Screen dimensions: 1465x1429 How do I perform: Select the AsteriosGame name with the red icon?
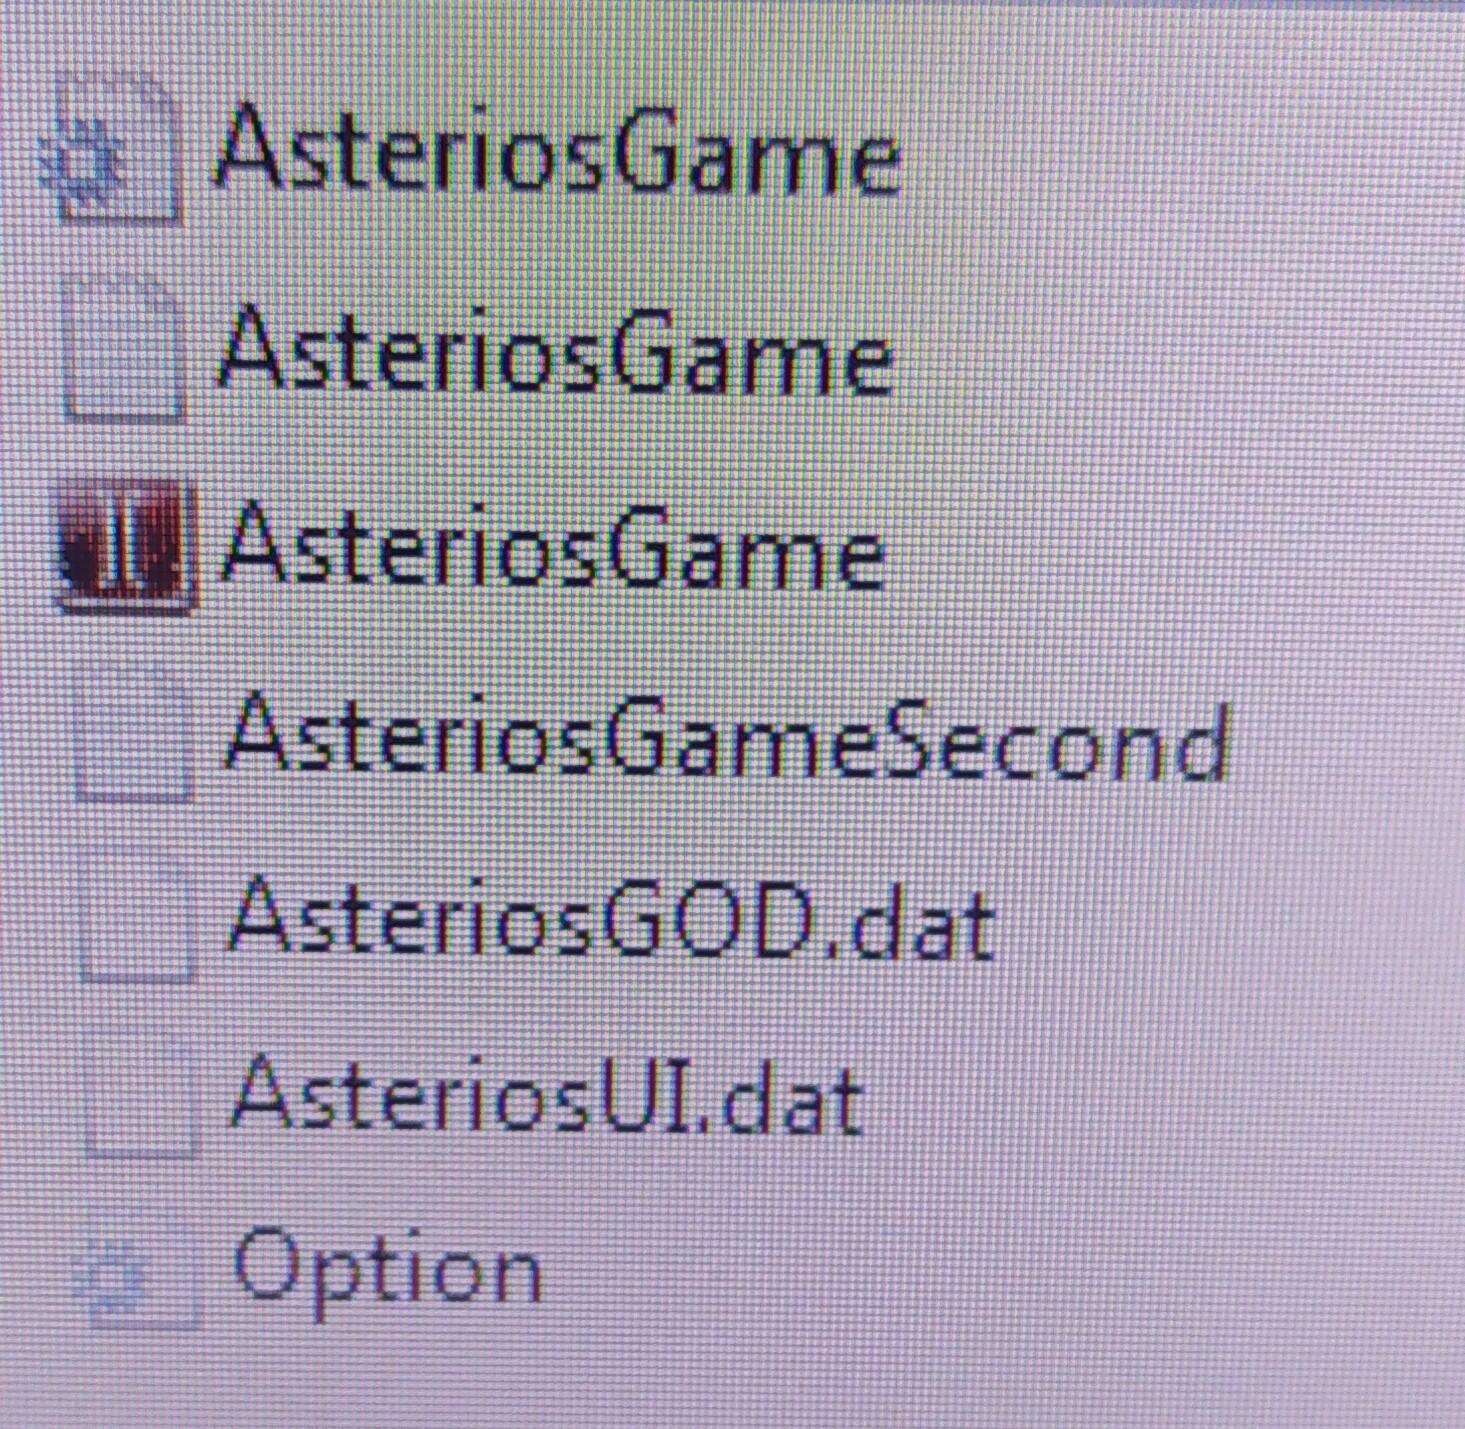point(554,544)
